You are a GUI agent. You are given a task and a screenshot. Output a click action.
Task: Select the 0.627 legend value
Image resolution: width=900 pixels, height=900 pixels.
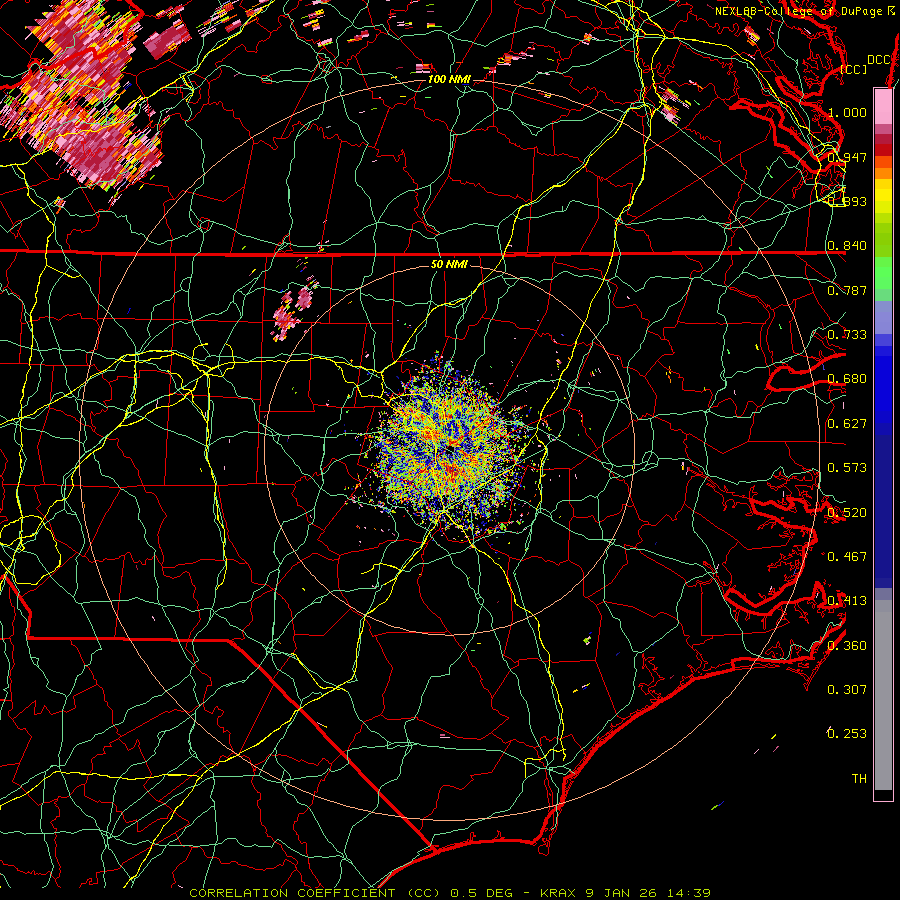pyautogui.click(x=847, y=423)
